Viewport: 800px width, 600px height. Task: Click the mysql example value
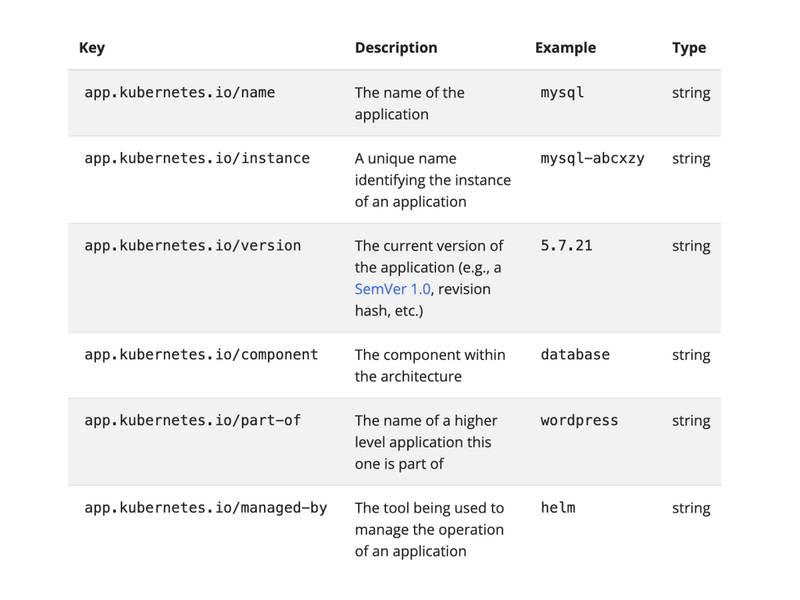(562, 93)
